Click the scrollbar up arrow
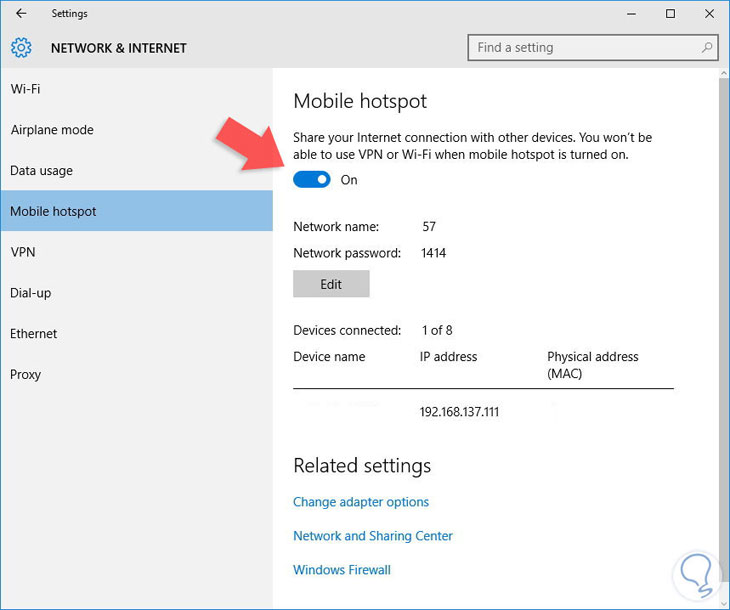This screenshot has width=730, height=610. [x=724, y=73]
